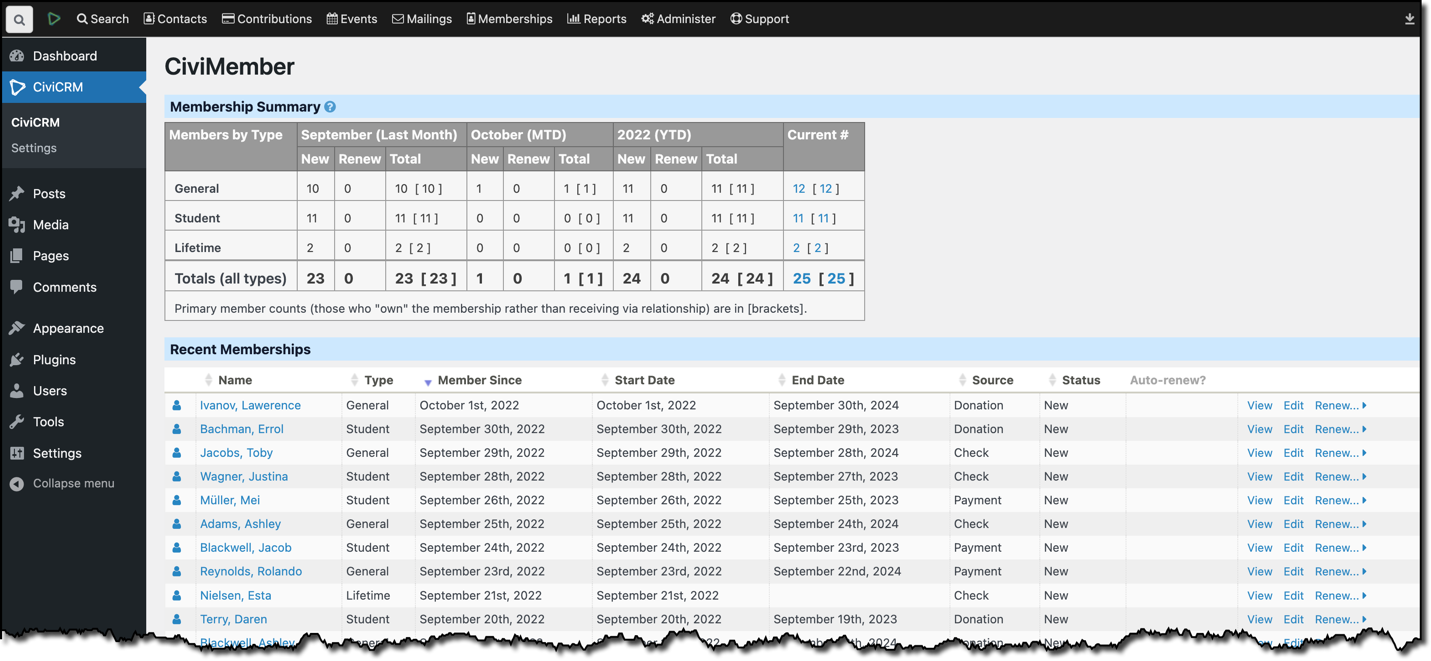This screenshot has width=1431, height=661.
Task: Open contact Reynolds, Rolando
Action: click(251, 572)
